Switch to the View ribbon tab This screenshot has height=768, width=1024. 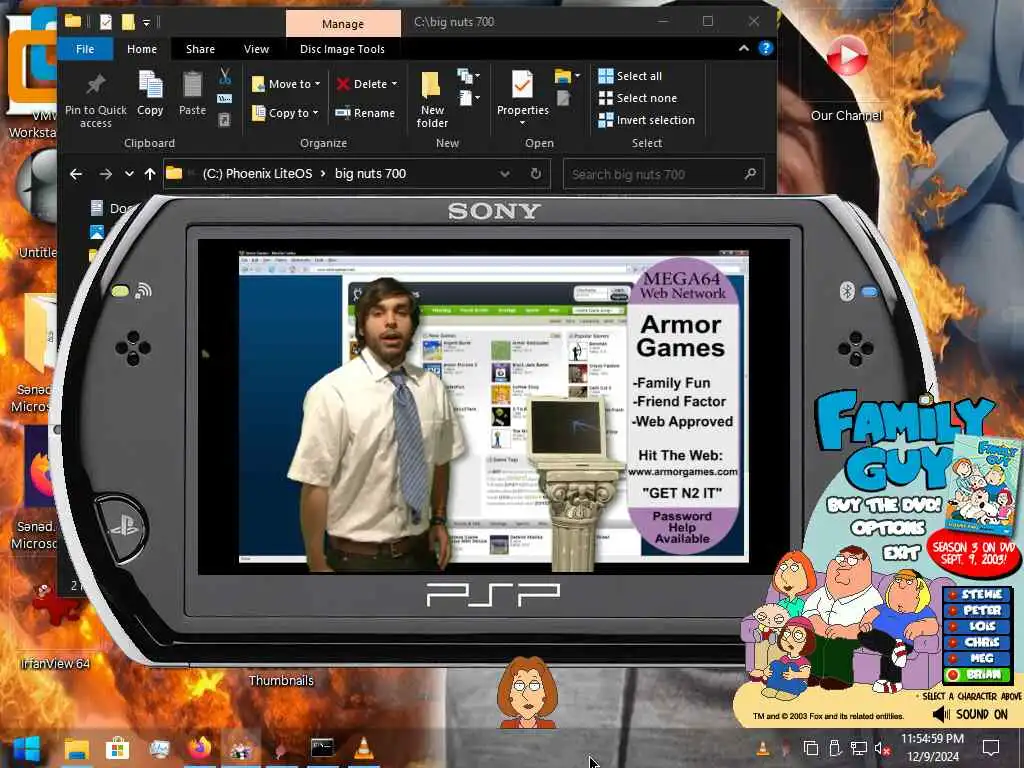256,49
